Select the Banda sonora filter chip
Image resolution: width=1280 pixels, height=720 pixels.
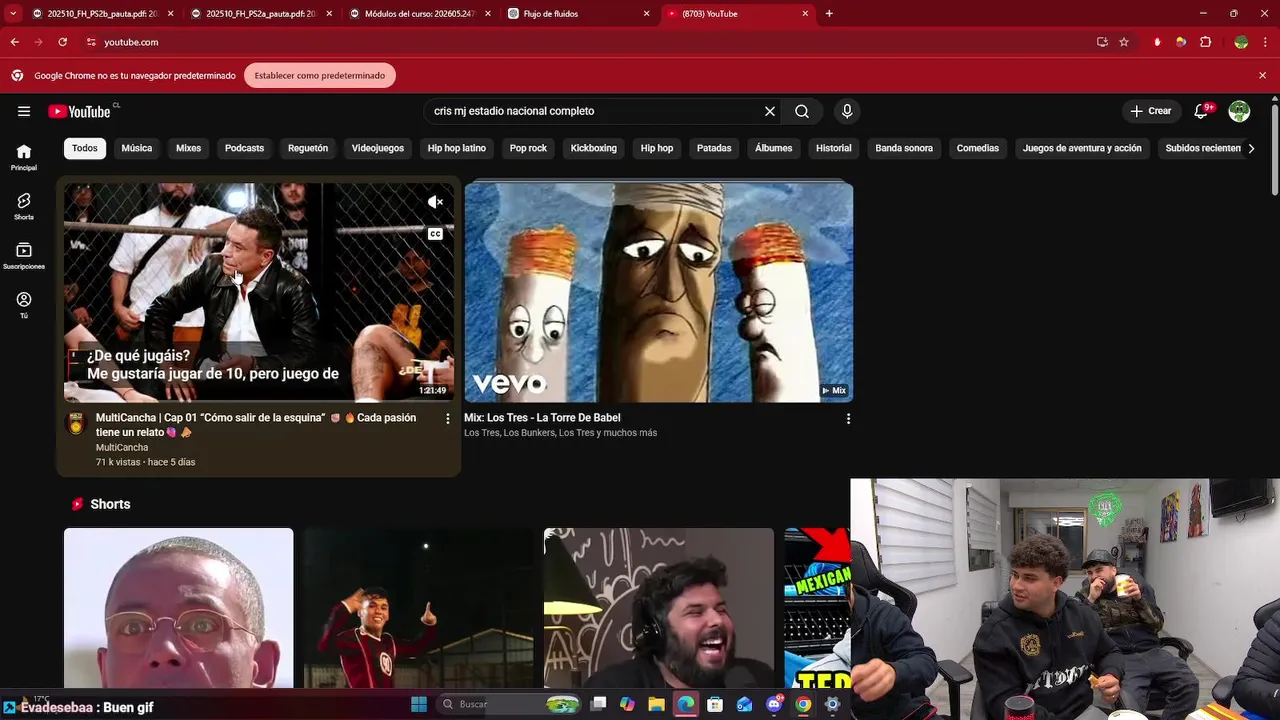point(904,148)
